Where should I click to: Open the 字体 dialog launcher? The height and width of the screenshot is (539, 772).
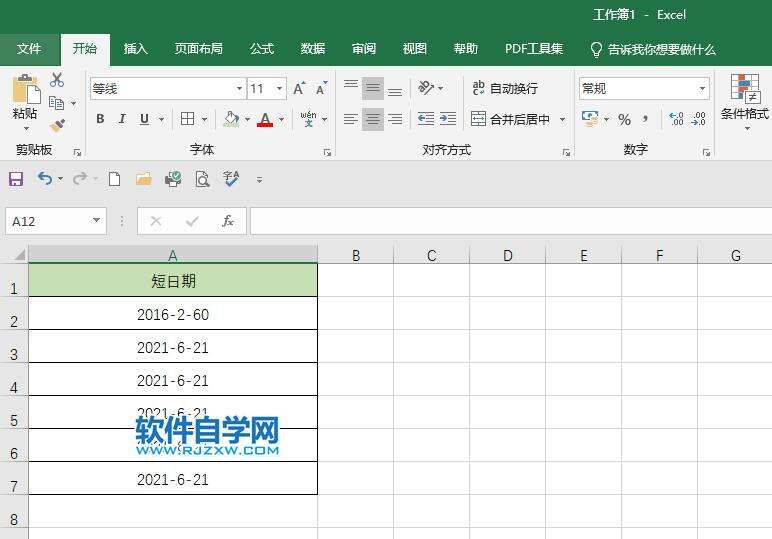327,153
